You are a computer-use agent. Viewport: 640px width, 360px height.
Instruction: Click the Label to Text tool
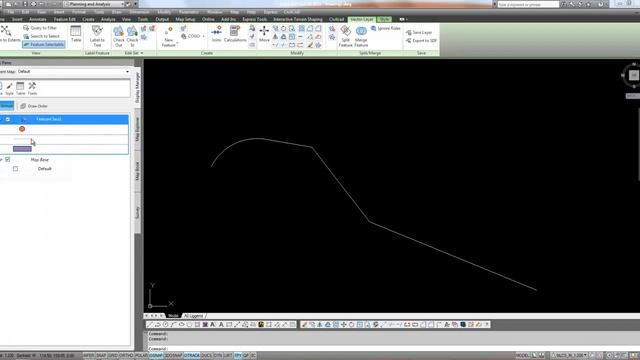tap(97, 36)
